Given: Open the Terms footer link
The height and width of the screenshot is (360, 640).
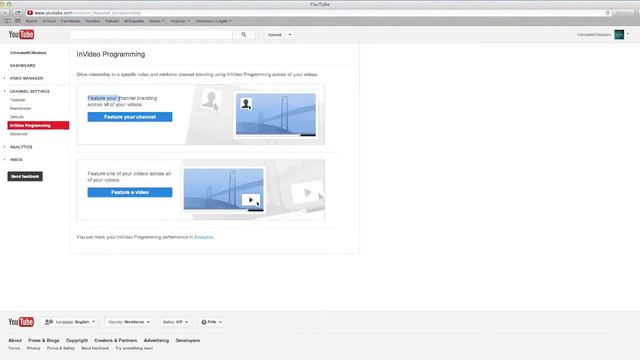Looking at the screenshot, I should click(x=14, y=348).
